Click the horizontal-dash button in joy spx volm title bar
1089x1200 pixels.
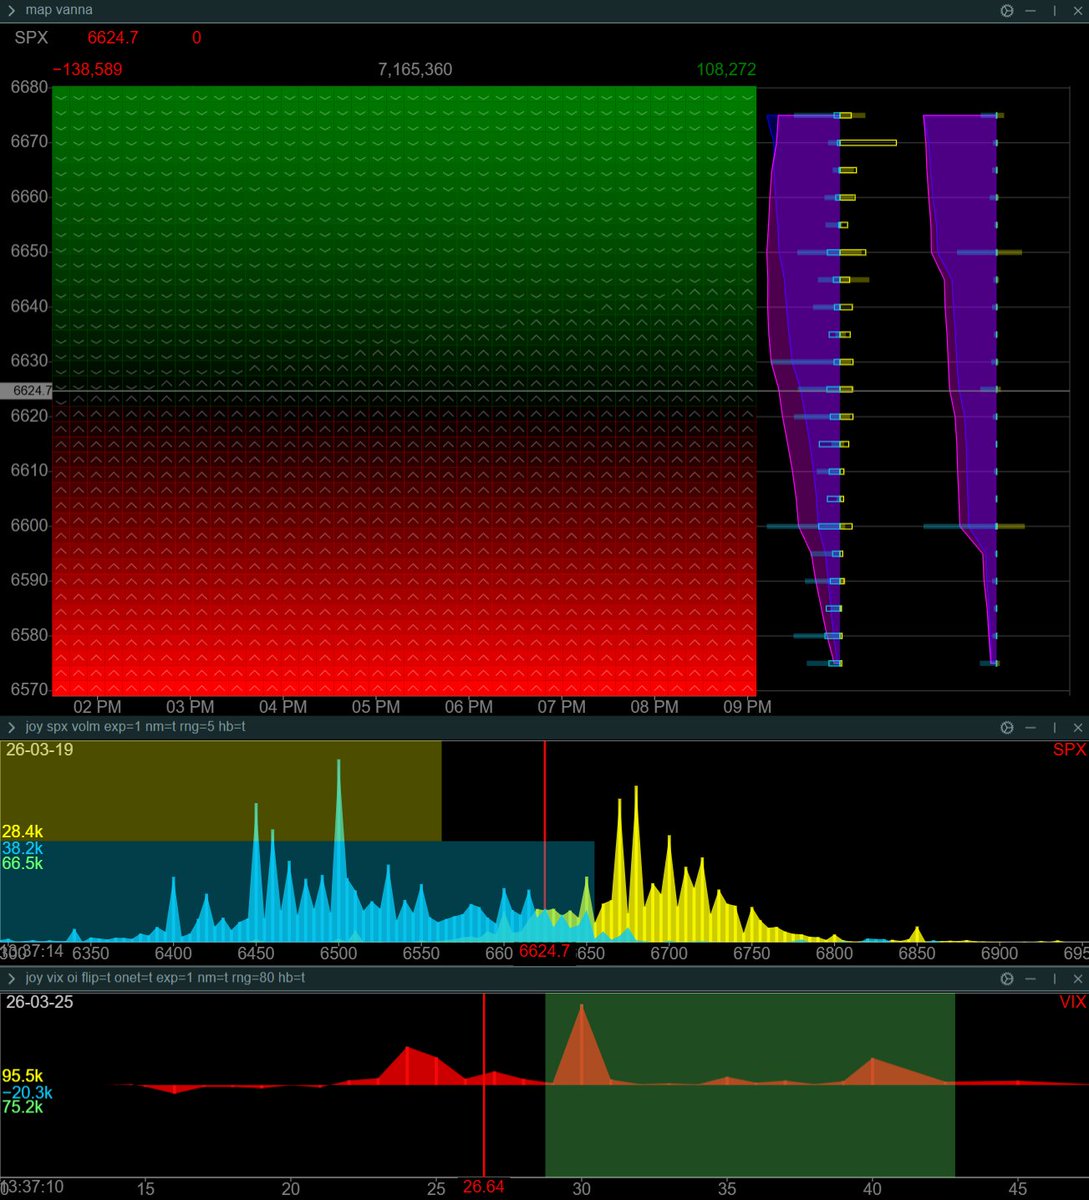point(1031,728)
